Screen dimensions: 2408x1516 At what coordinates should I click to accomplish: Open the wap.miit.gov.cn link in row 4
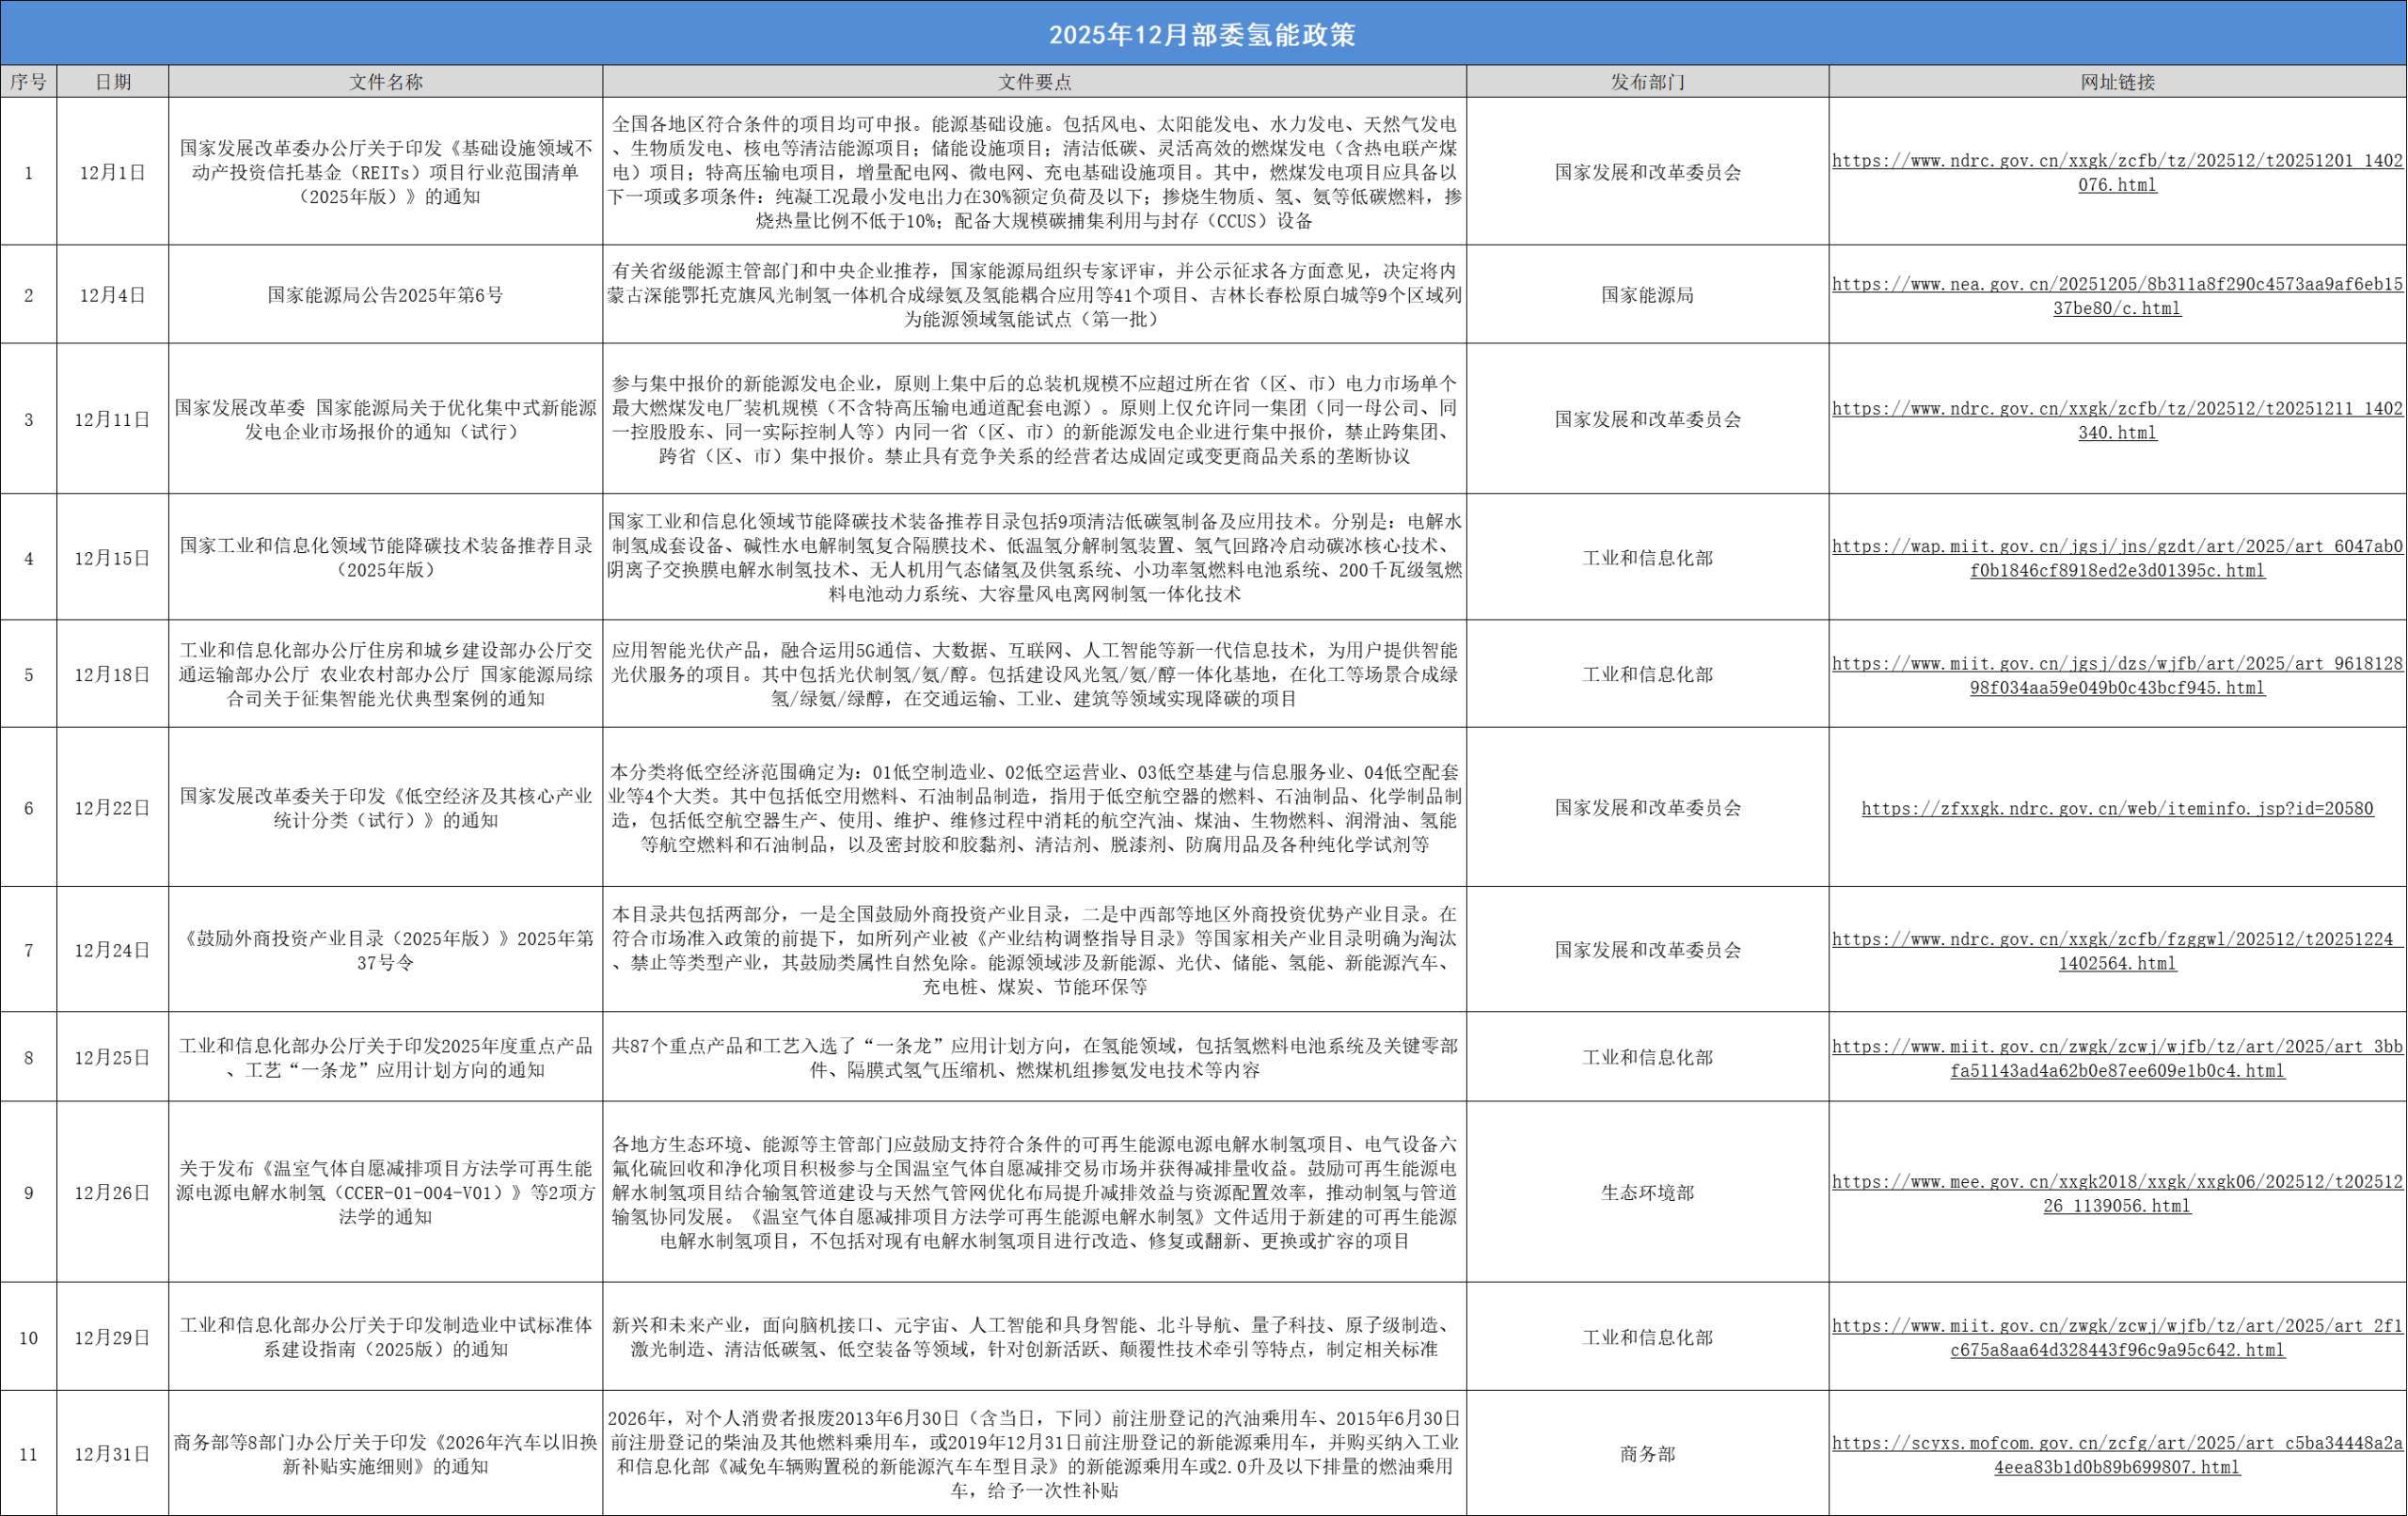coord(2117,558)
